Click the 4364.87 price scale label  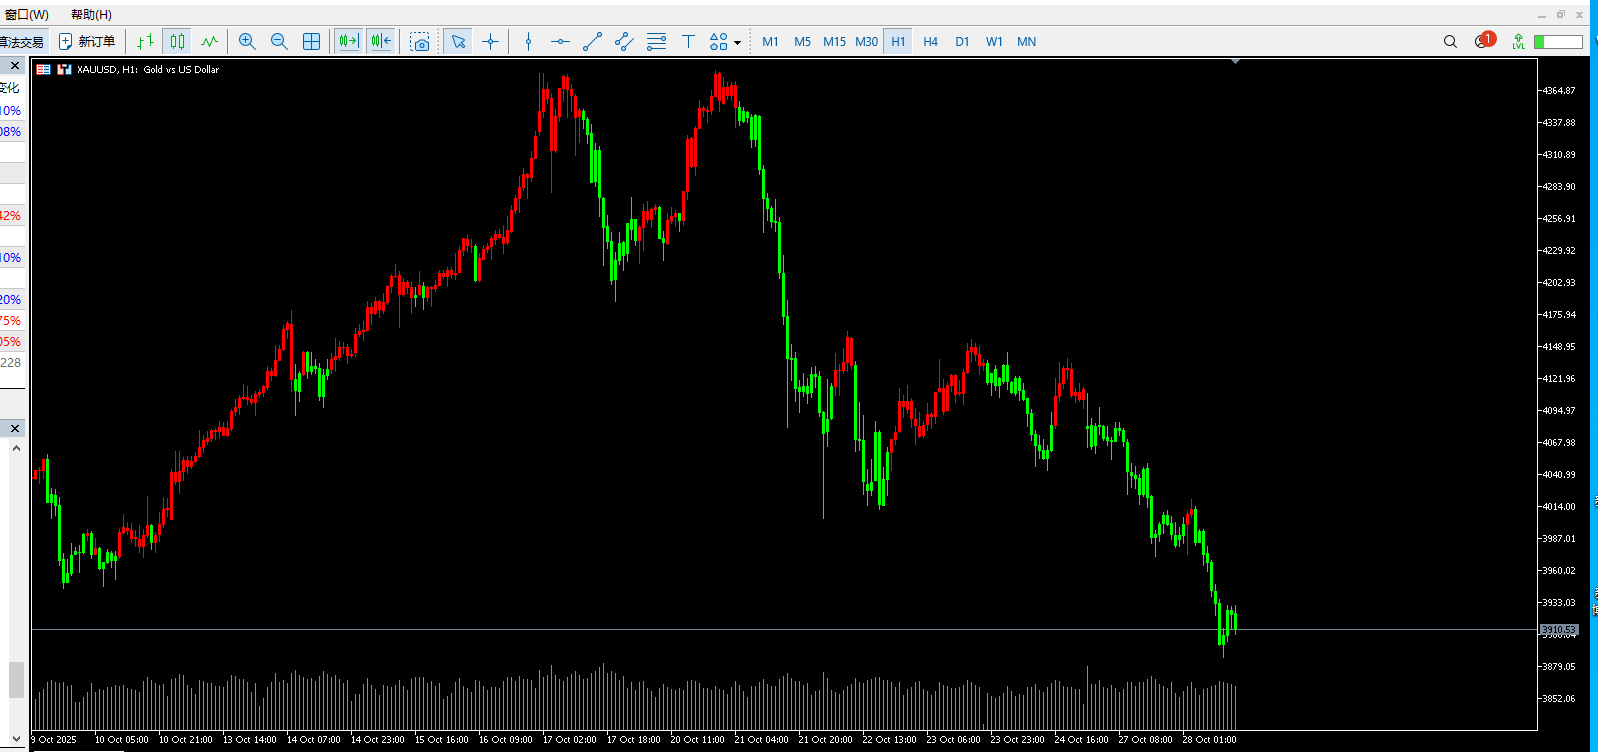pos(1558,90)
